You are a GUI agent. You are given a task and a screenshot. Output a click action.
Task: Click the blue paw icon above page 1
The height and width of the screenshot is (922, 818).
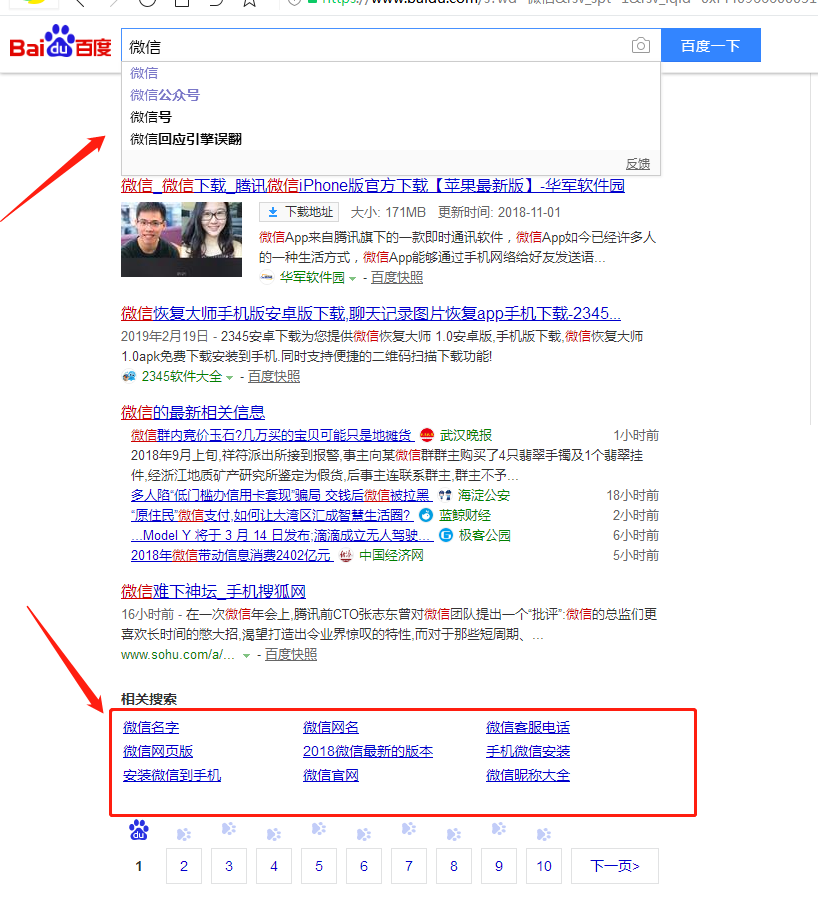point(139,830)
